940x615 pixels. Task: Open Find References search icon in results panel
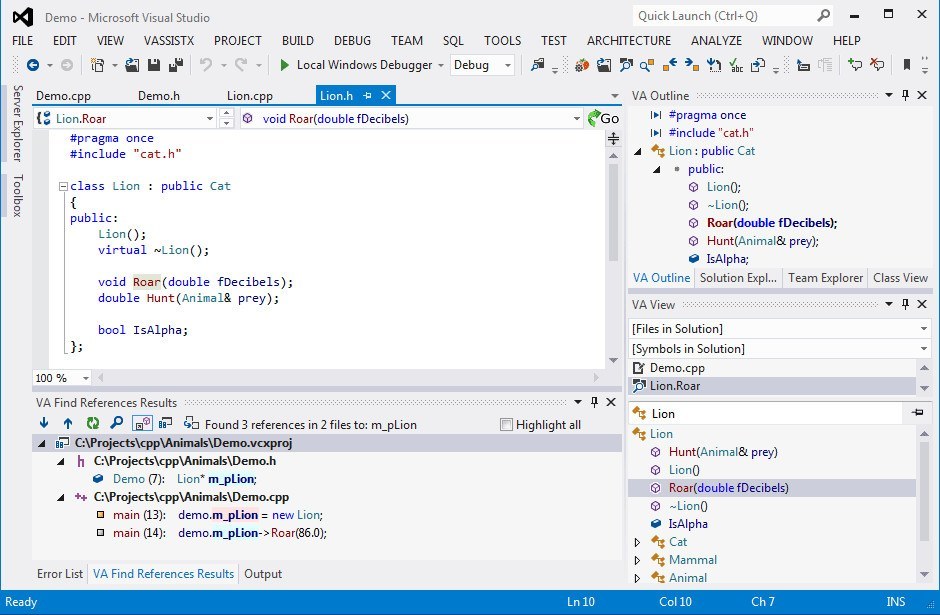[x=114, y=423]
